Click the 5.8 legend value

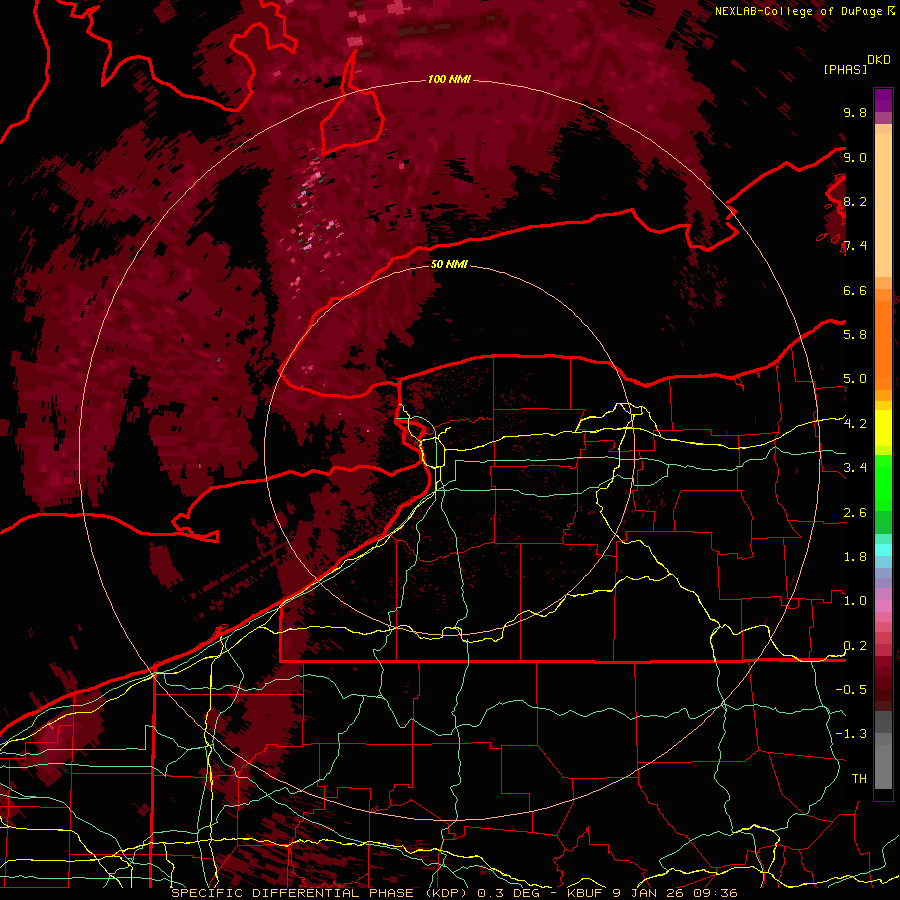coord(855,335)
